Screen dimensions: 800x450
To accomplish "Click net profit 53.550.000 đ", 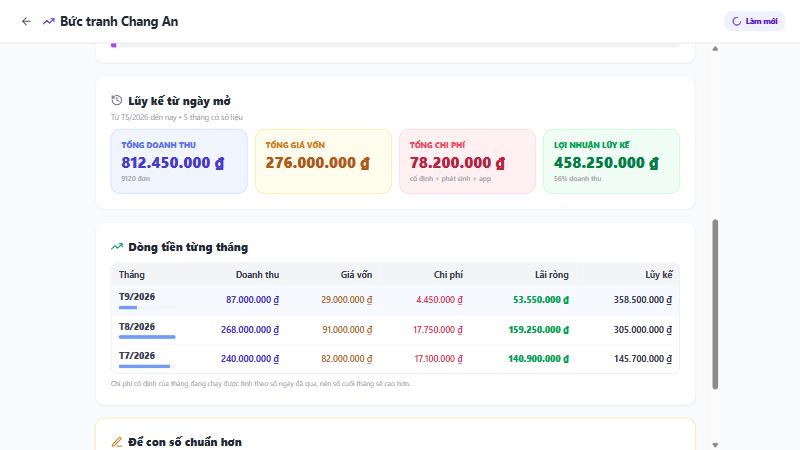I will coord(541,299).
